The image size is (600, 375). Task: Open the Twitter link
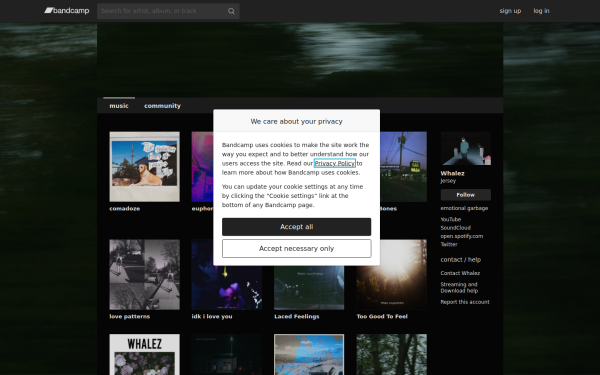click(x=449, y=244)
